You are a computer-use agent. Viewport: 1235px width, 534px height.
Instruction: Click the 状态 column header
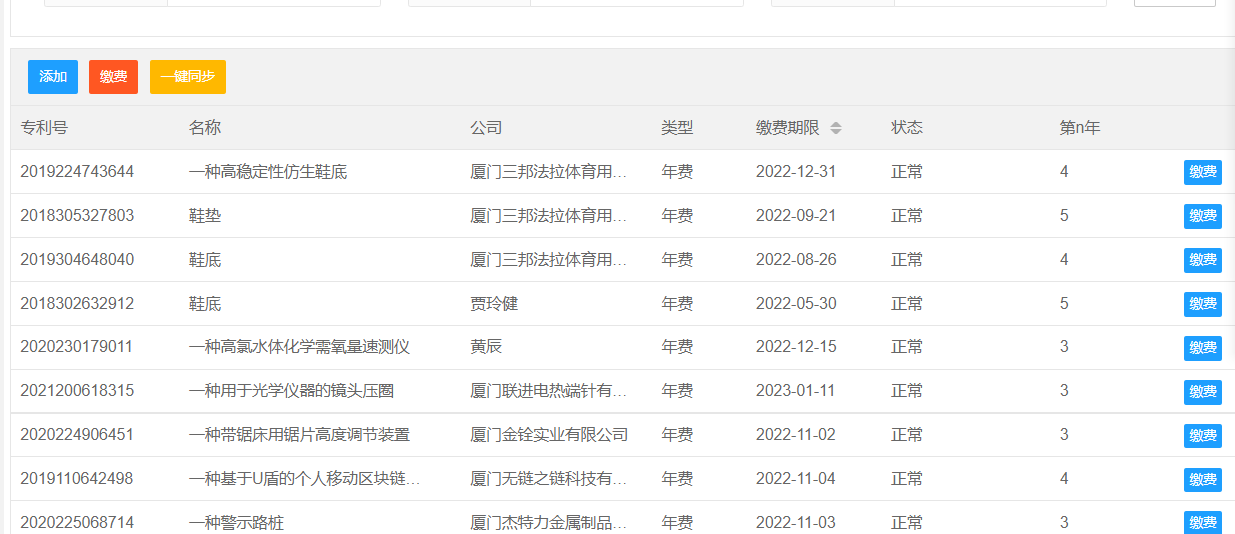(907, 128)
